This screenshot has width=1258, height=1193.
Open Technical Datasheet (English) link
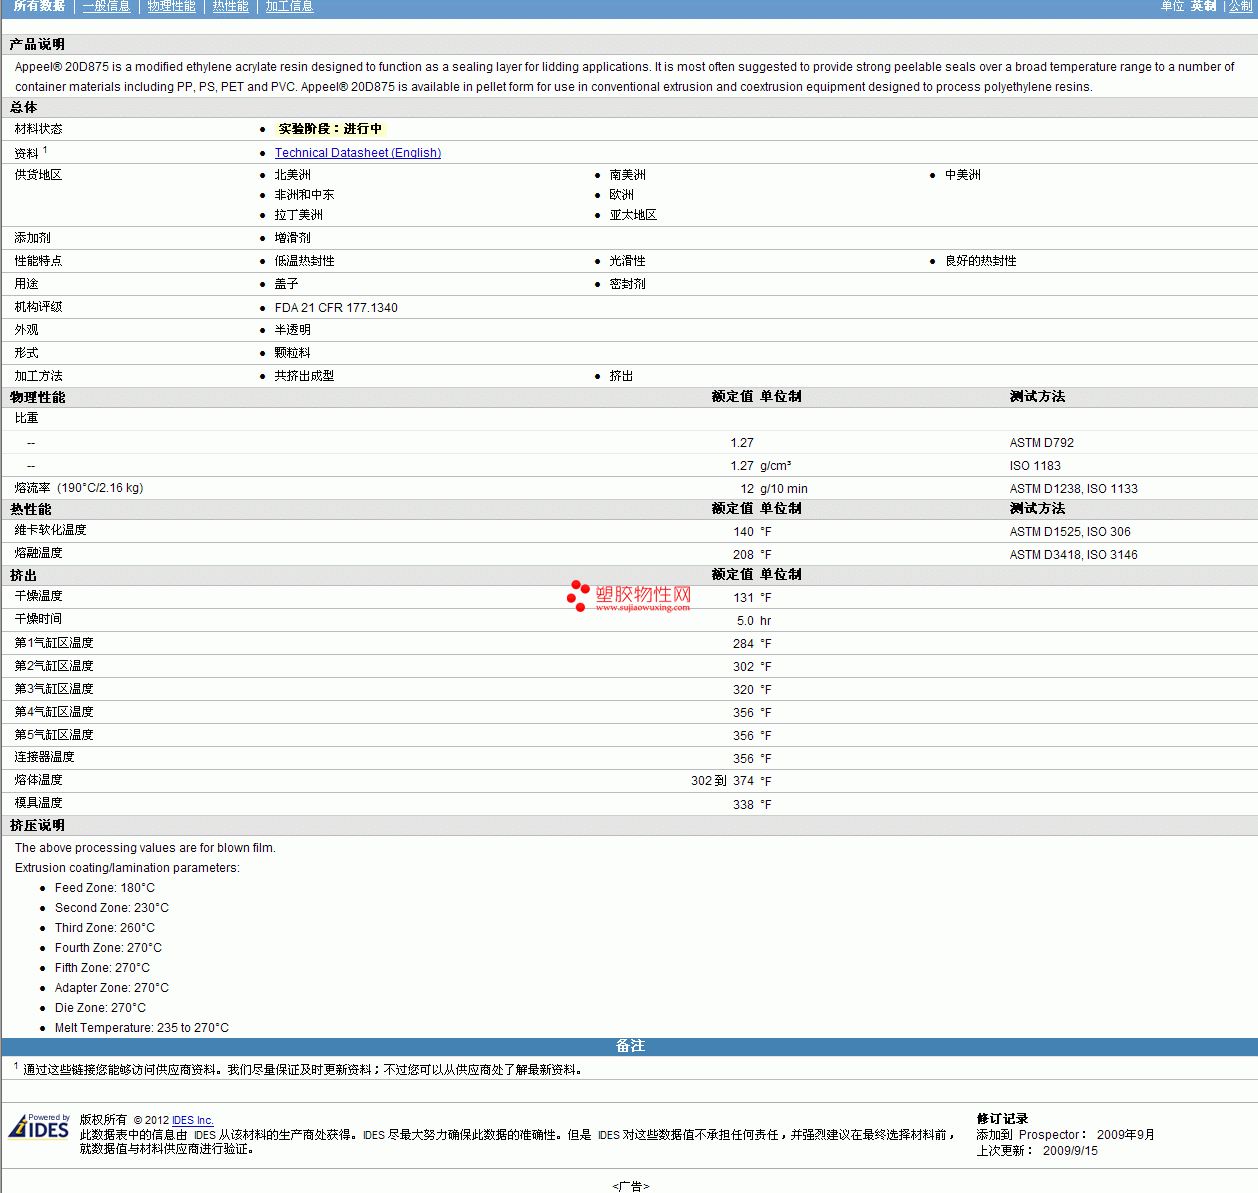pyautogui.click(x=358, y=153)
